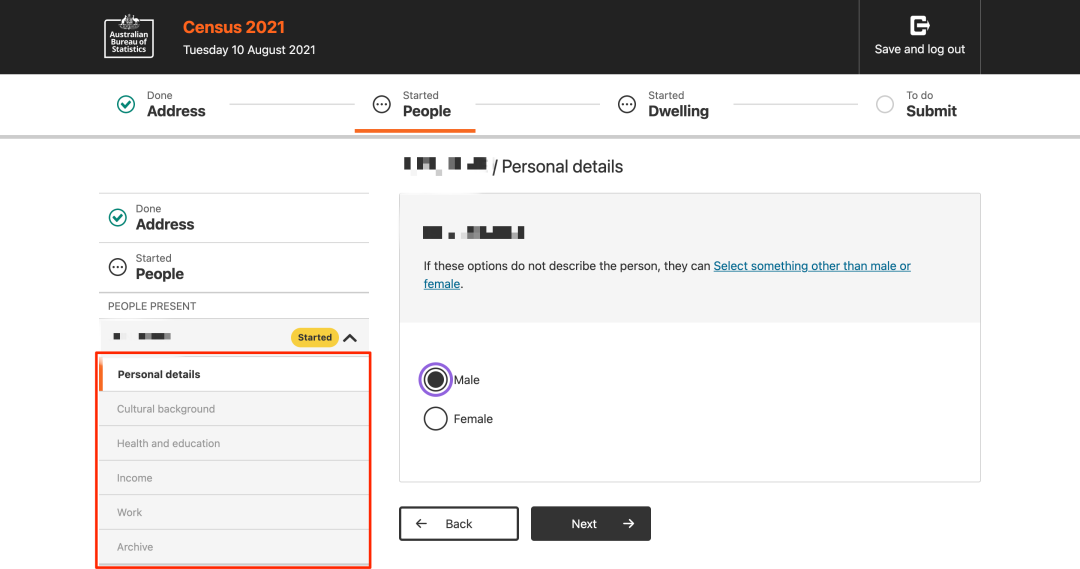
Task: Click the yellow Started status badge
Action: point(314,338)
